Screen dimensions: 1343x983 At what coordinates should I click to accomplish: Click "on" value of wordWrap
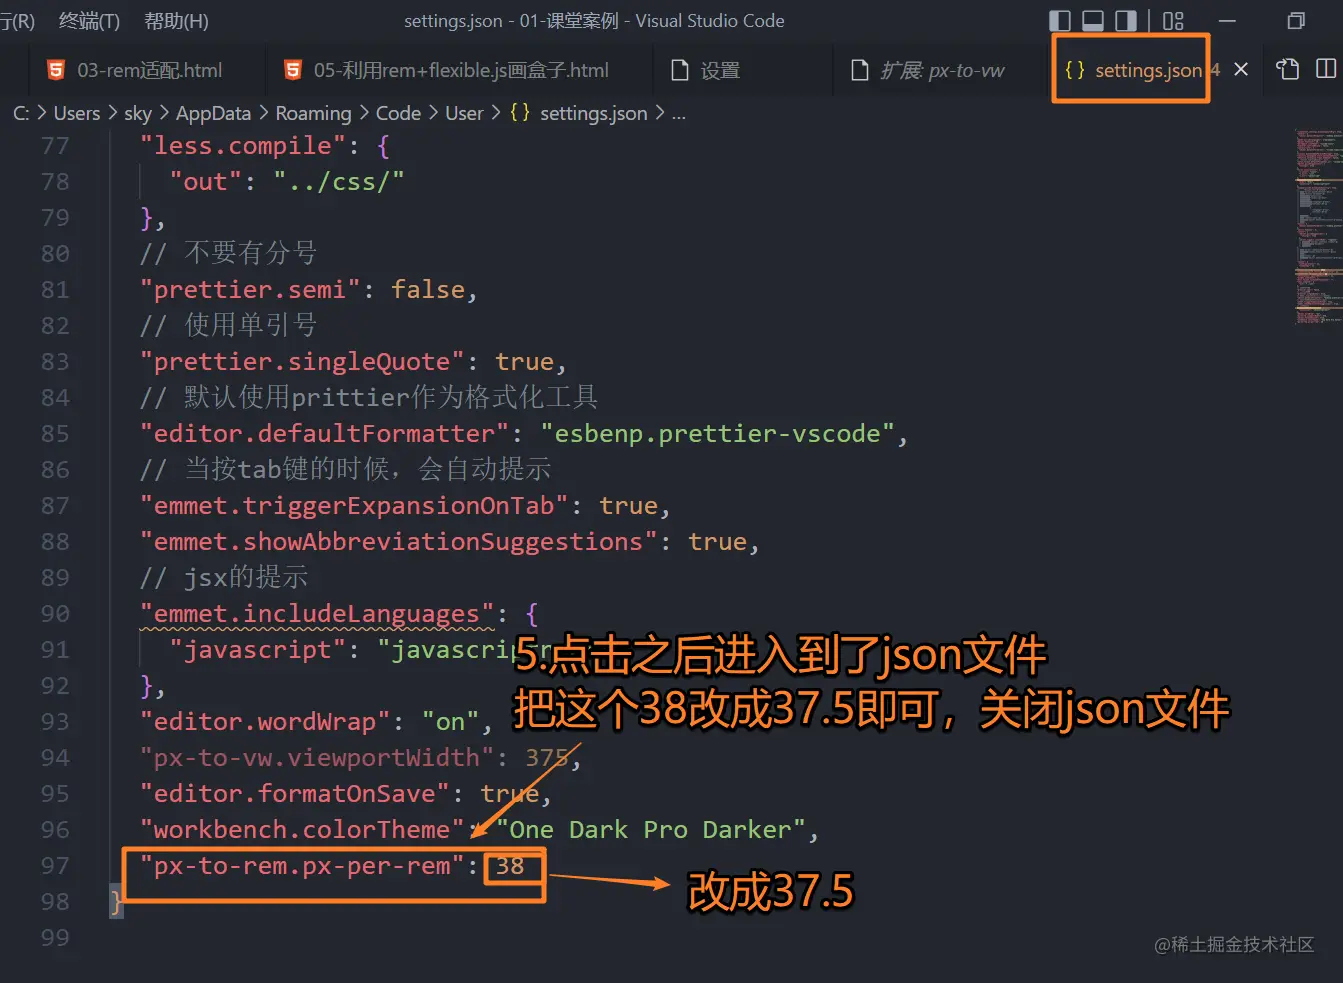point(450,722)
